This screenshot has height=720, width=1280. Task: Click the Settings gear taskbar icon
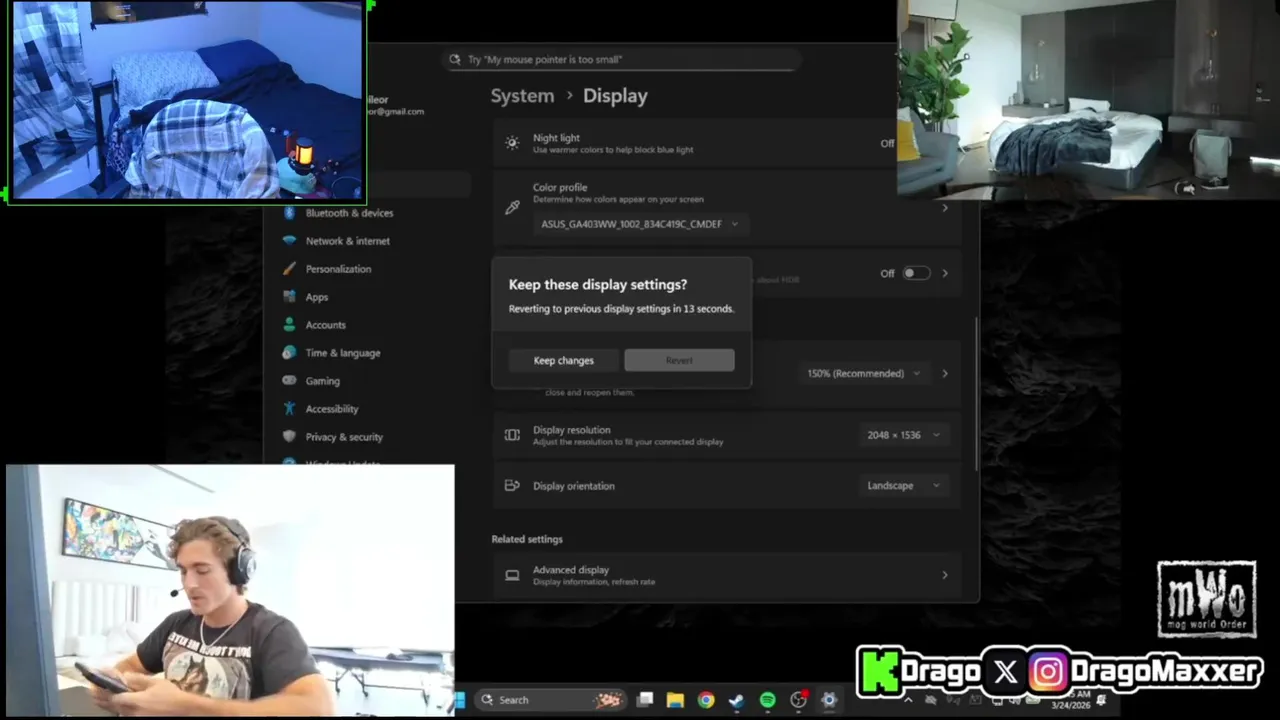tap(829, 700)
